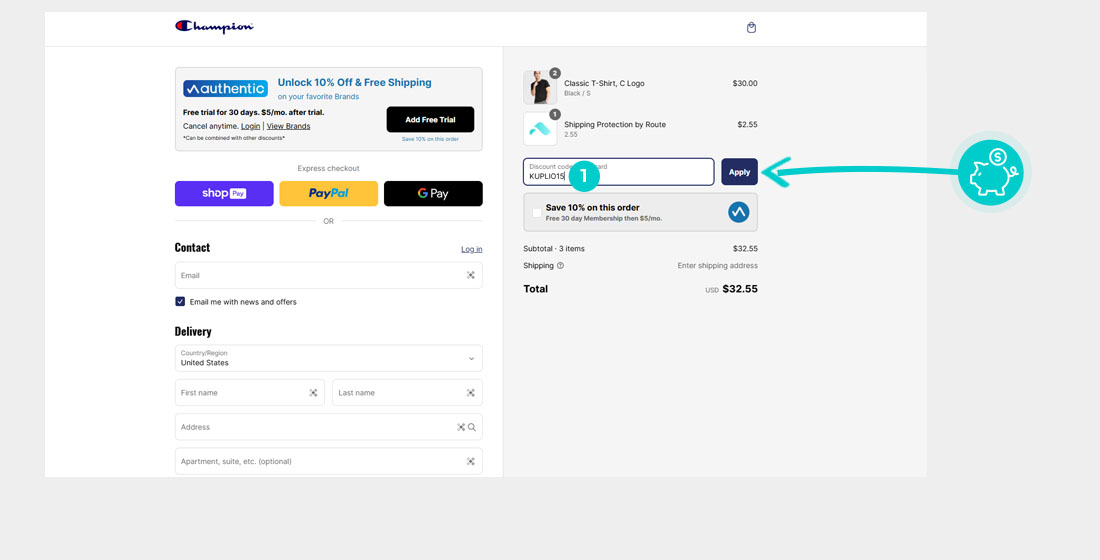Follow the authentic Login link

point(250,126)
